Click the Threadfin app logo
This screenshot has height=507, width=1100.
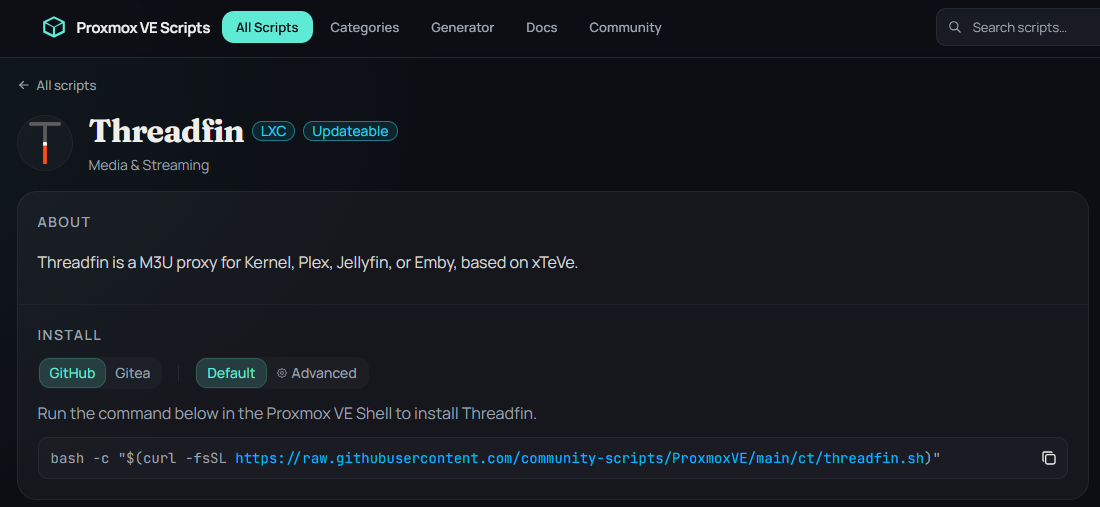click(45, 143)
